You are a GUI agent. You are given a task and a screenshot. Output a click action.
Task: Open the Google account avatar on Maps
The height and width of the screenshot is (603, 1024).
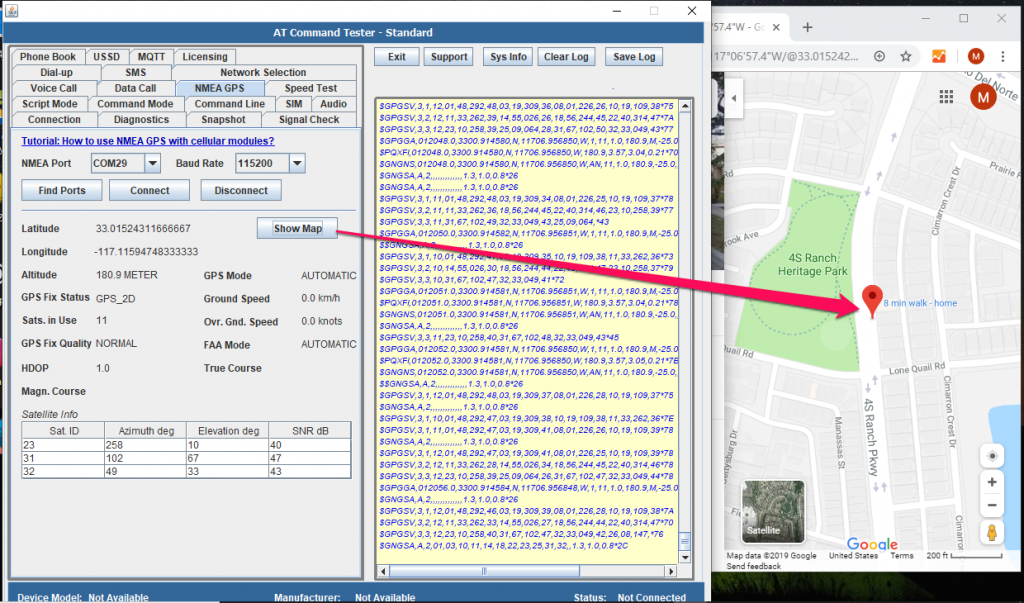983,97
